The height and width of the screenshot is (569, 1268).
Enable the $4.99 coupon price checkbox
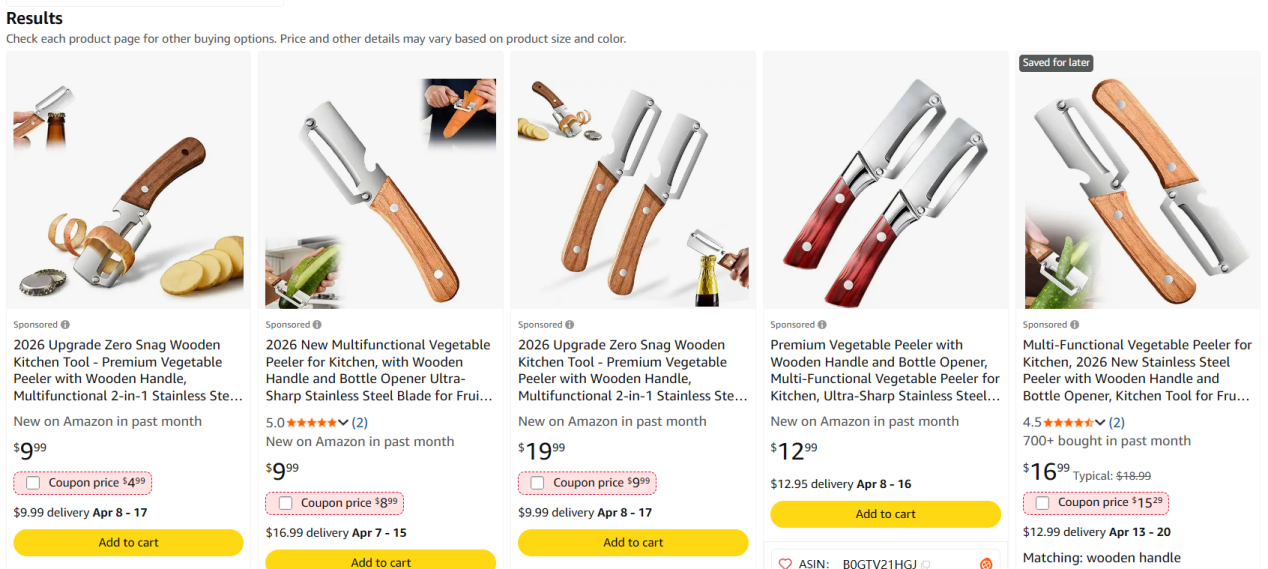point(33,483)
